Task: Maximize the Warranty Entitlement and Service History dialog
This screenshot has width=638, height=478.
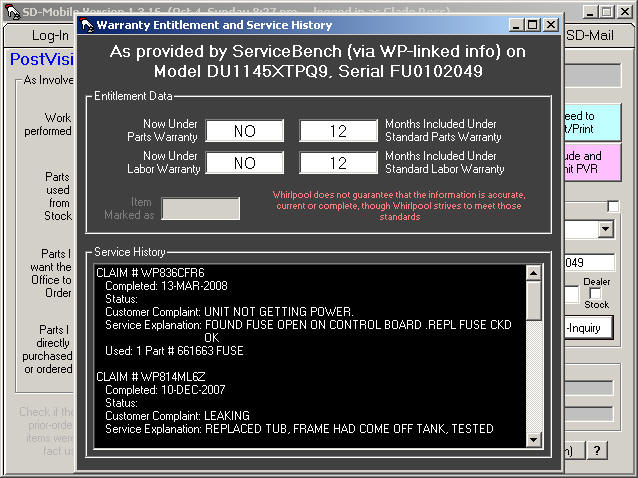Action: click(533, 25)
